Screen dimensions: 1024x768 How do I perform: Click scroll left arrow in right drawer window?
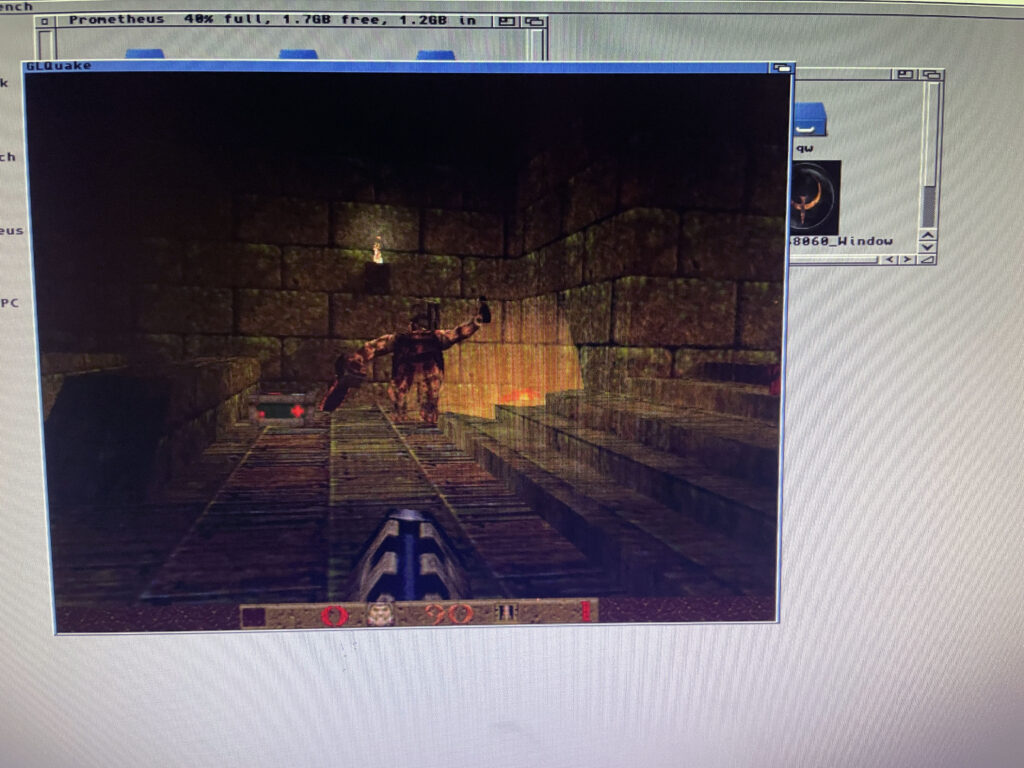(x=888, y=260)
